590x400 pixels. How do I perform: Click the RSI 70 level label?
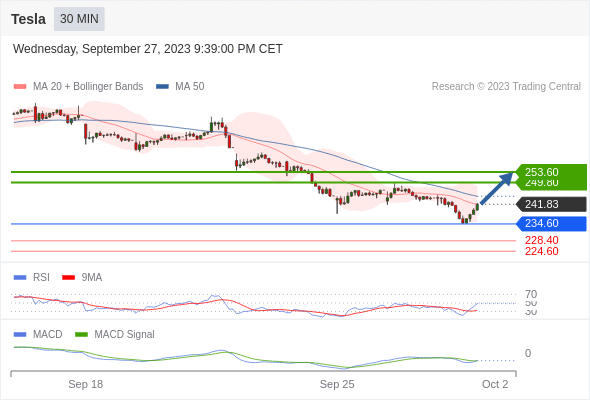[x=531, y=294]
